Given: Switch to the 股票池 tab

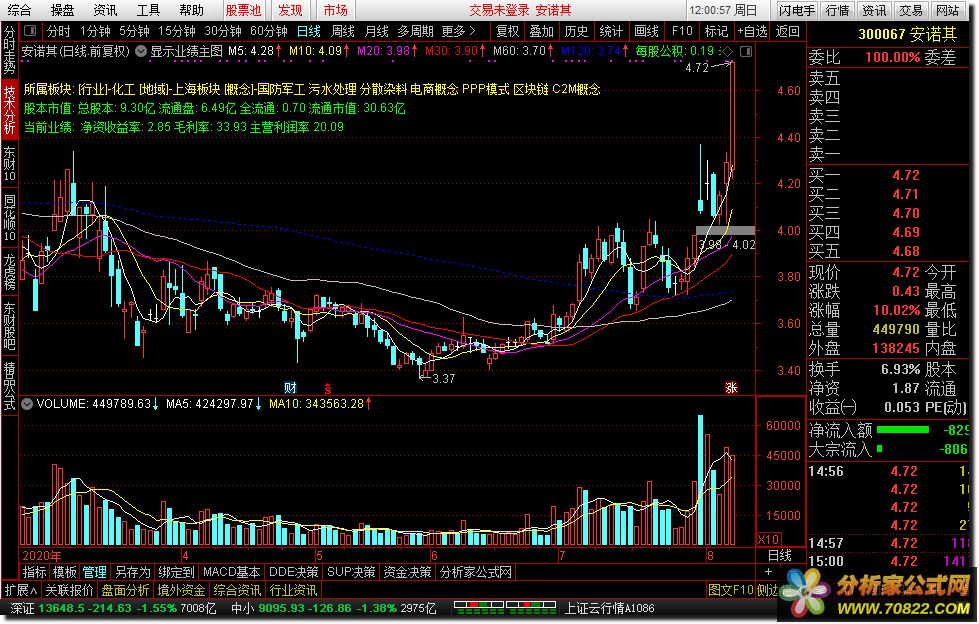Looking at the screenshot, I should coord(244,10).
